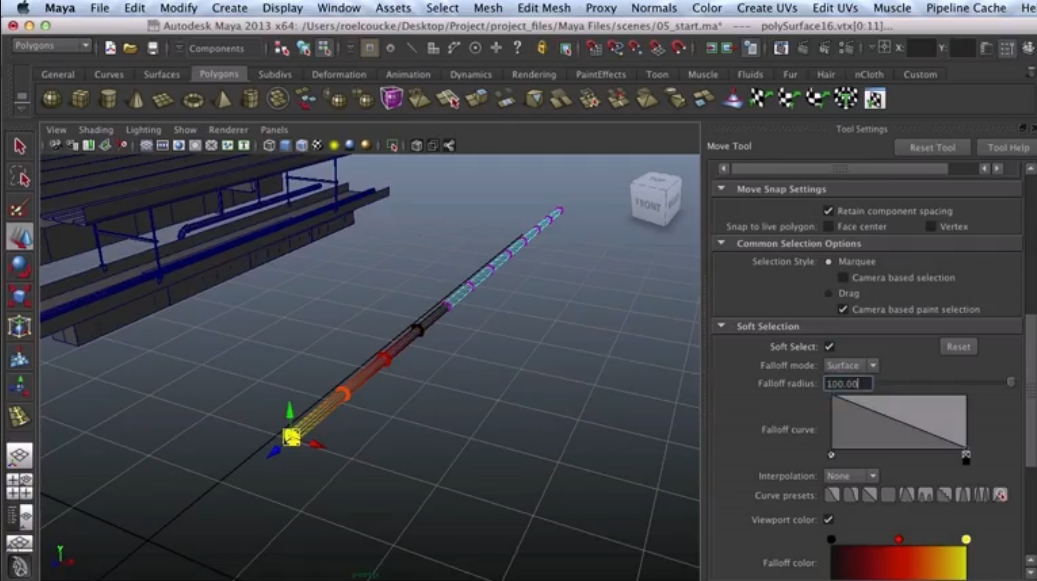Open selection mask dropdown beside Components
1037x581 pixels.
pos(179,48)
